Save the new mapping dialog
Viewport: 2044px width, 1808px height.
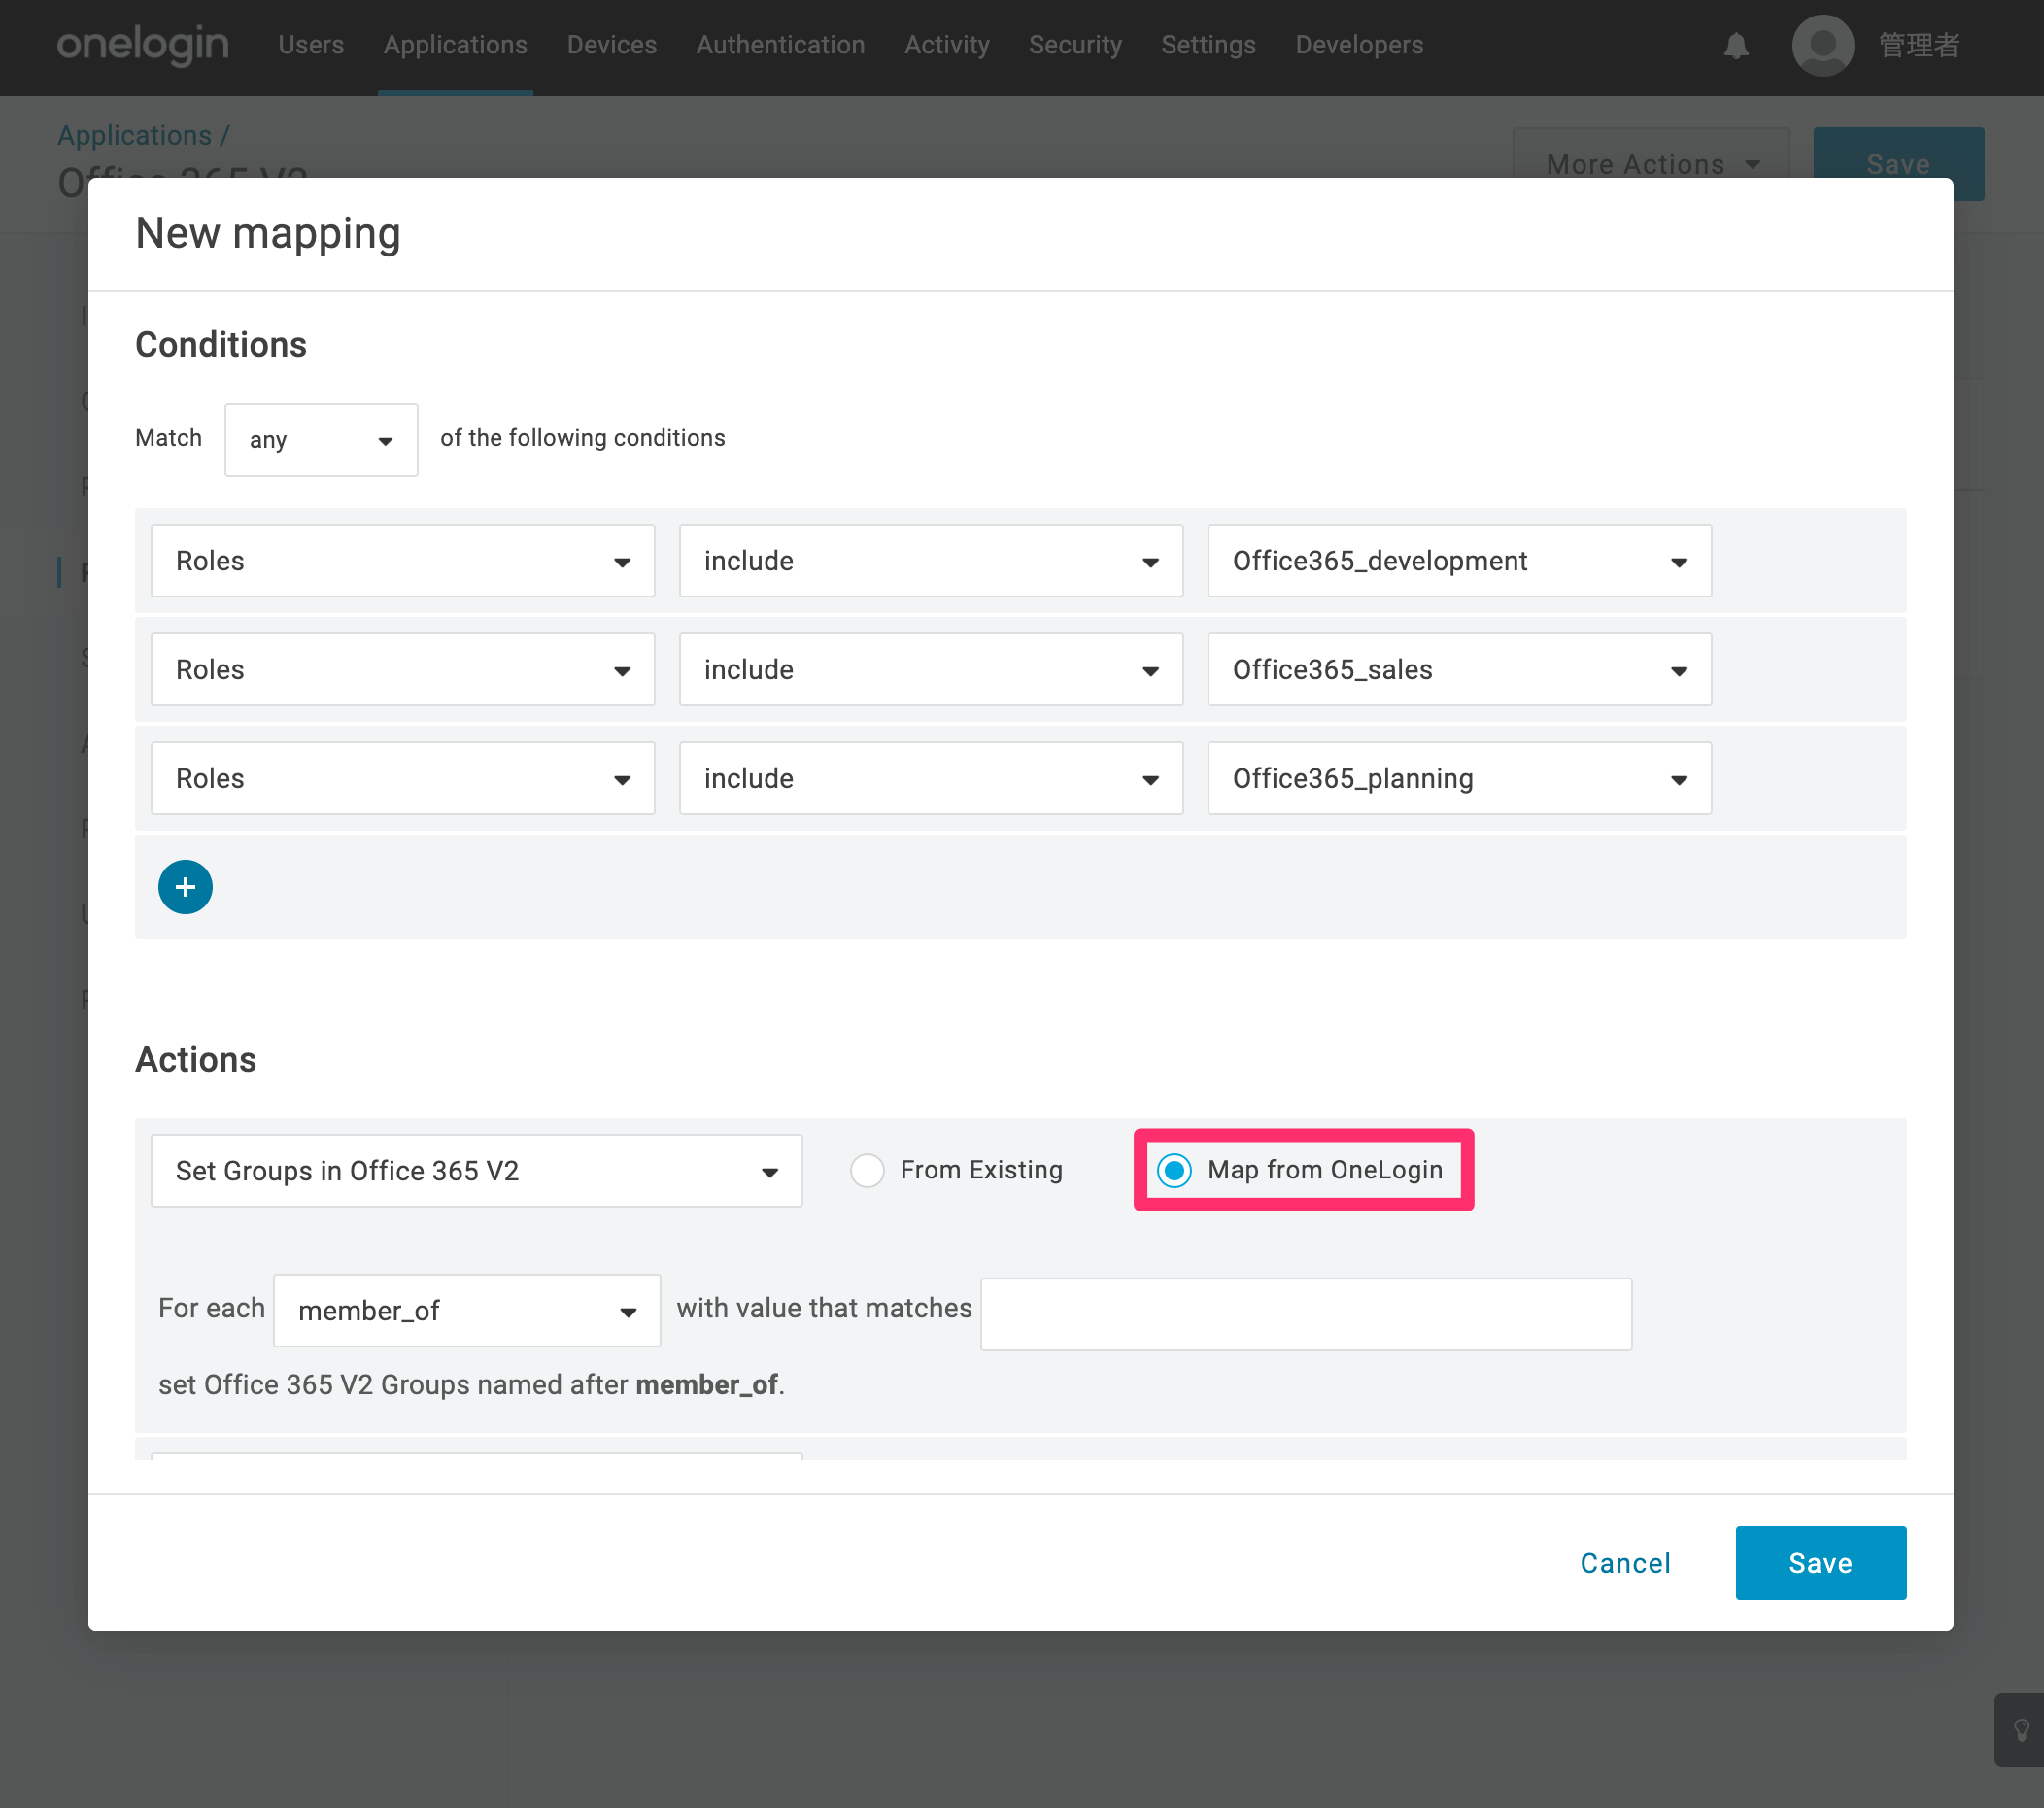[x=1821, y=1563]
